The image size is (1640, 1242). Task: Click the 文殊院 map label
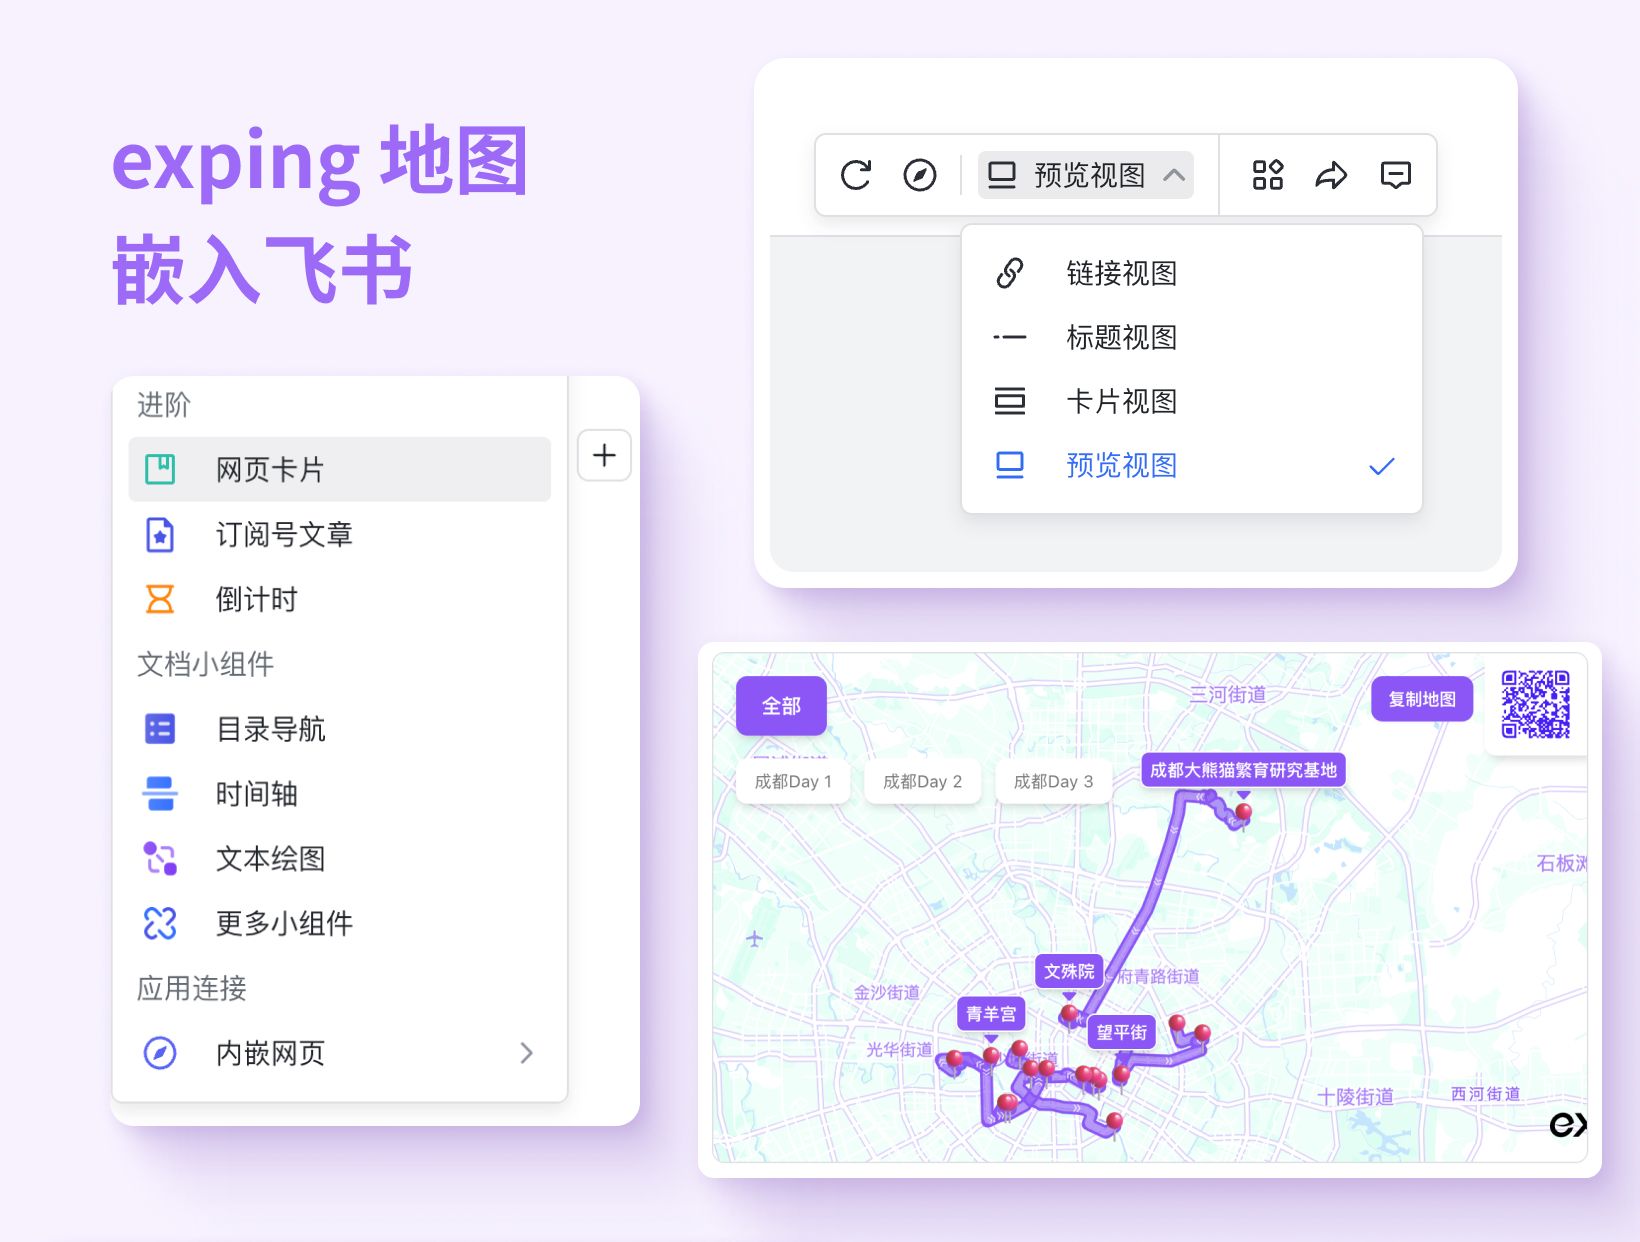[1069, 971]
